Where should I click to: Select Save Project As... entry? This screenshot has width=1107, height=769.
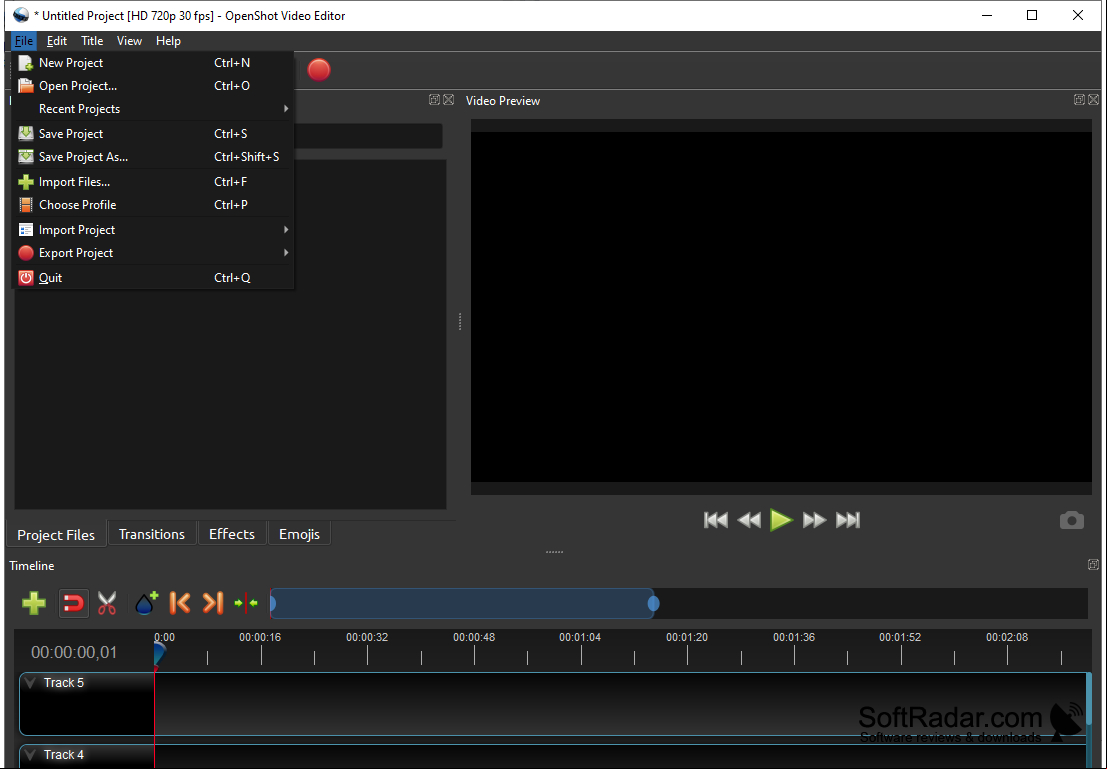[x=152, y=157]
